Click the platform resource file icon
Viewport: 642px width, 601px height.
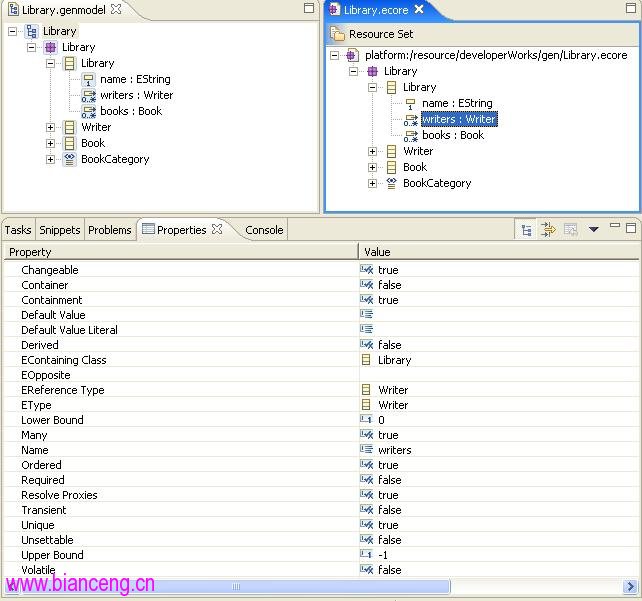tap(353, 55)
